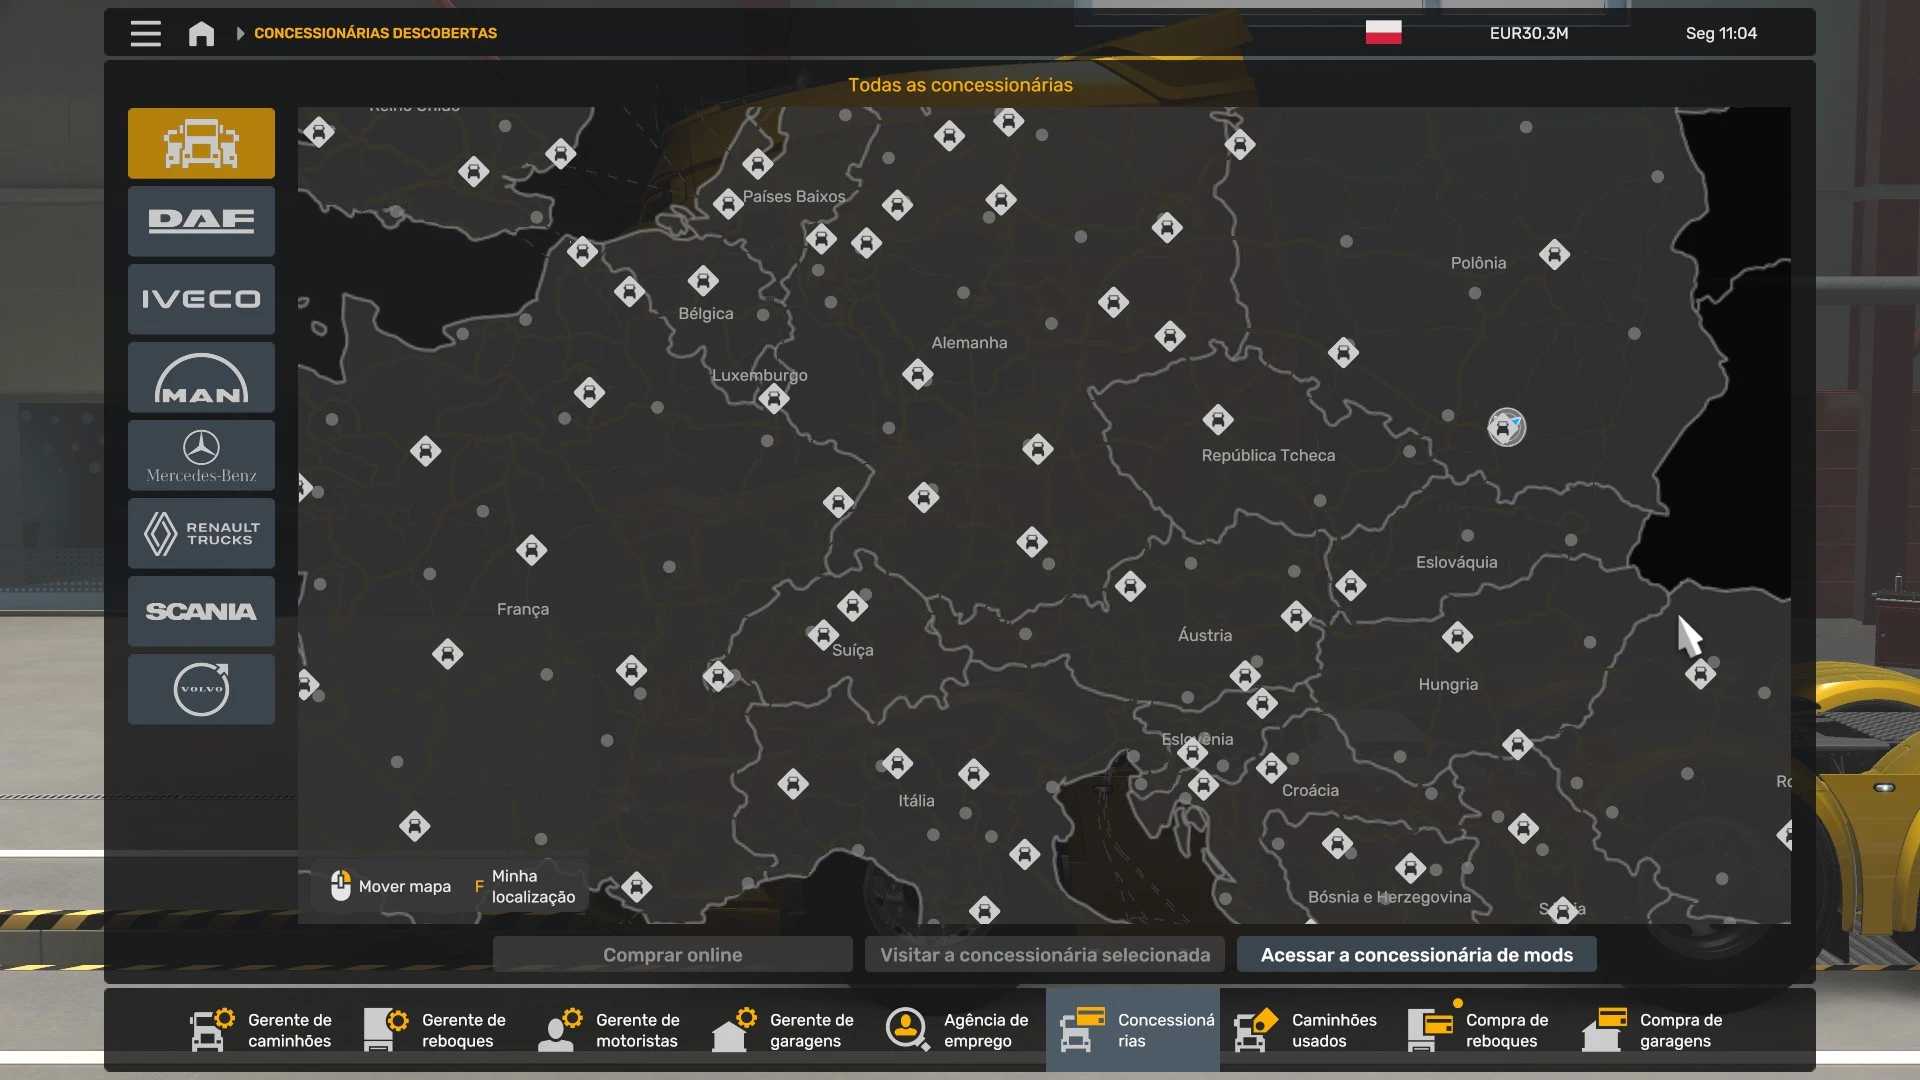Filter dealers by Renault Trucks brand

coord(201,533)
